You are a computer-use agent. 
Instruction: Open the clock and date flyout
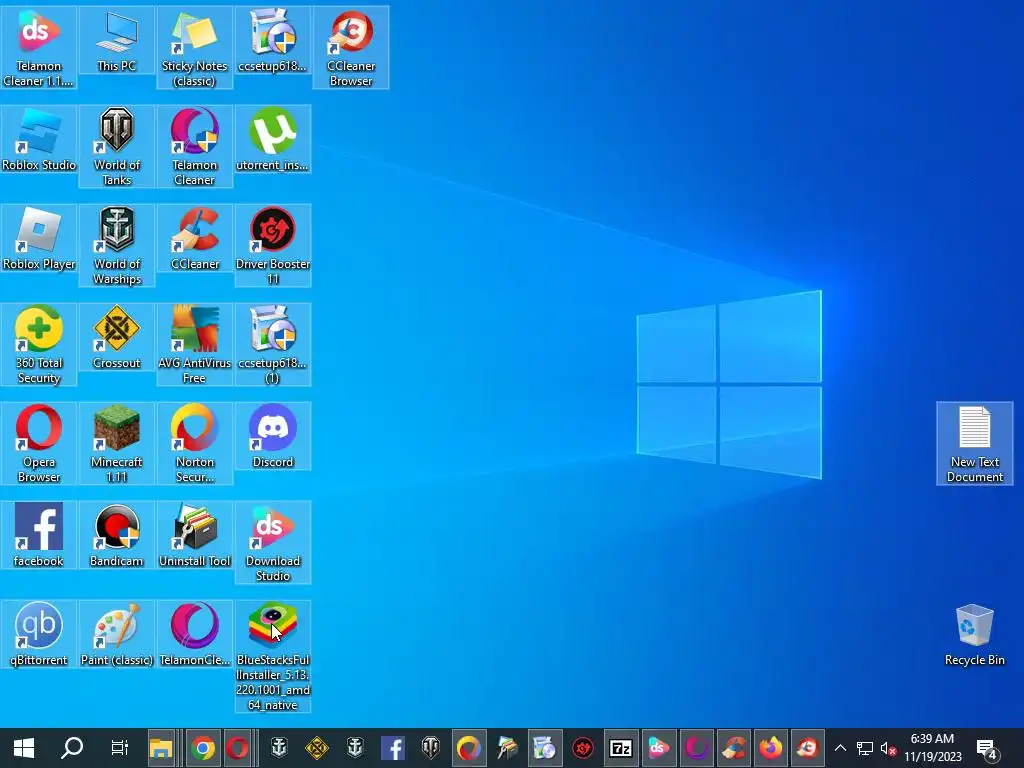[x=933, y=748]
